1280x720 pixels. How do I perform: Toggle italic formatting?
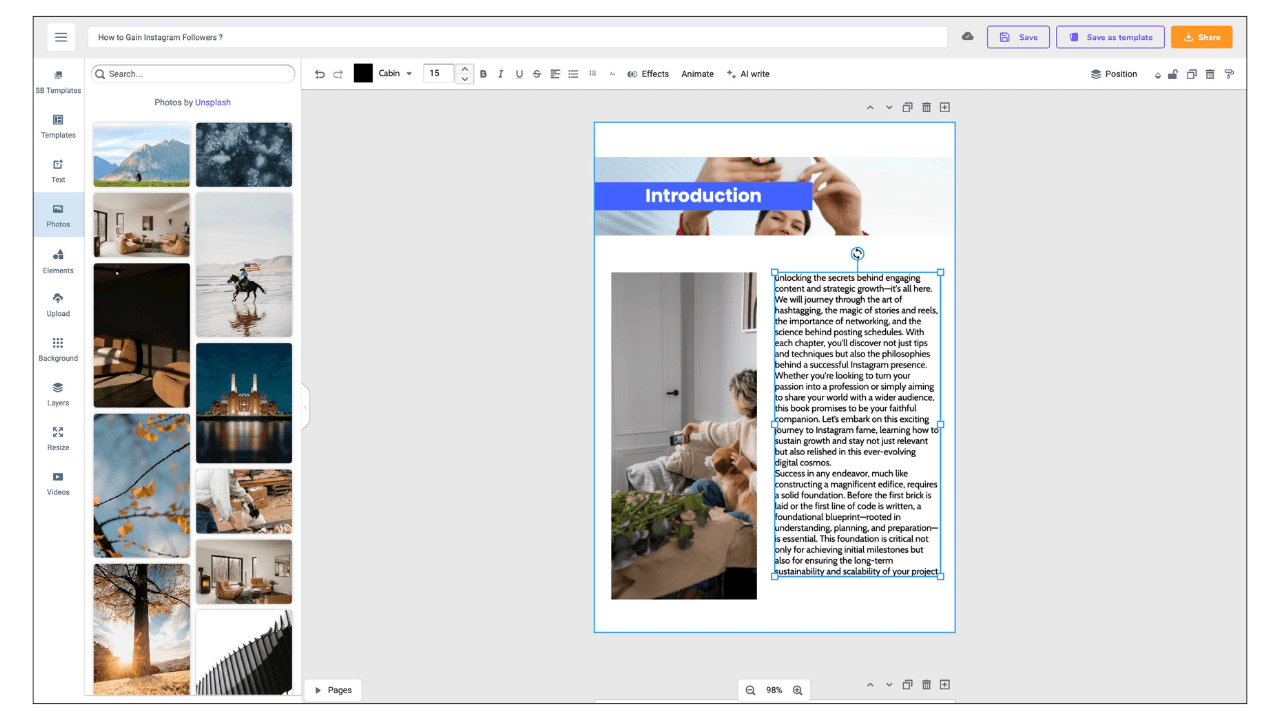(x=501, y=74)
